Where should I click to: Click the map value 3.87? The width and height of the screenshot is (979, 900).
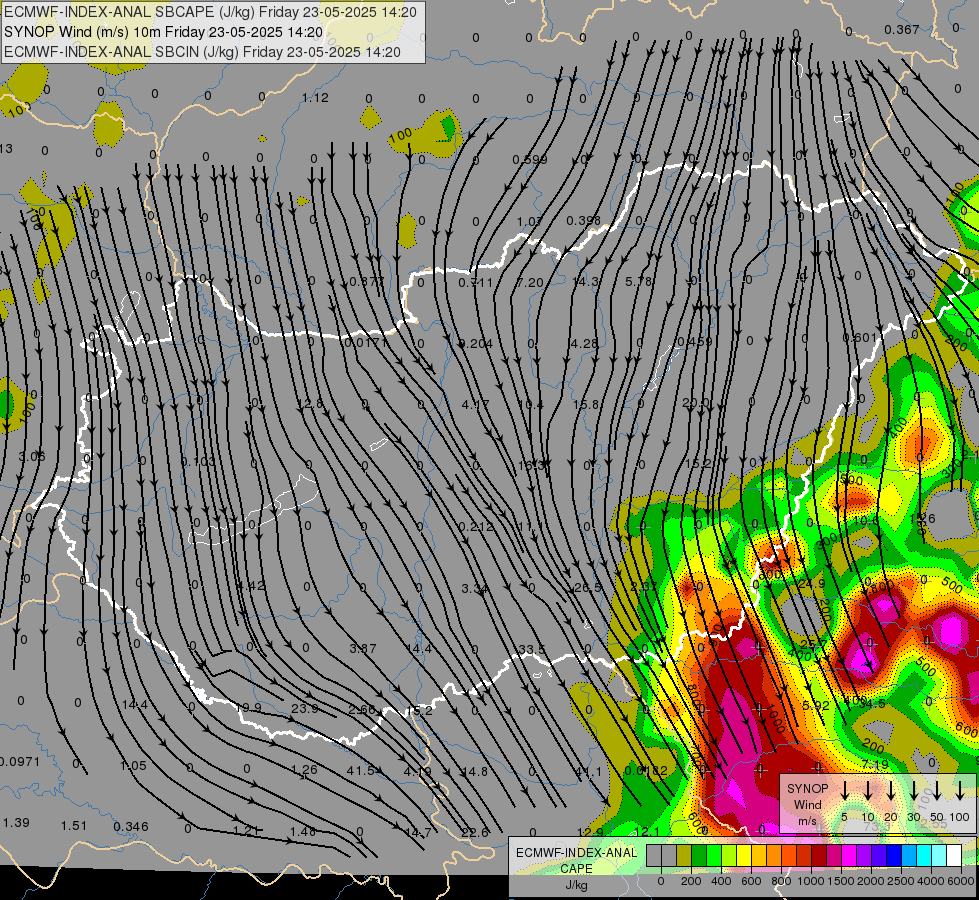click(x=363, y=648)
